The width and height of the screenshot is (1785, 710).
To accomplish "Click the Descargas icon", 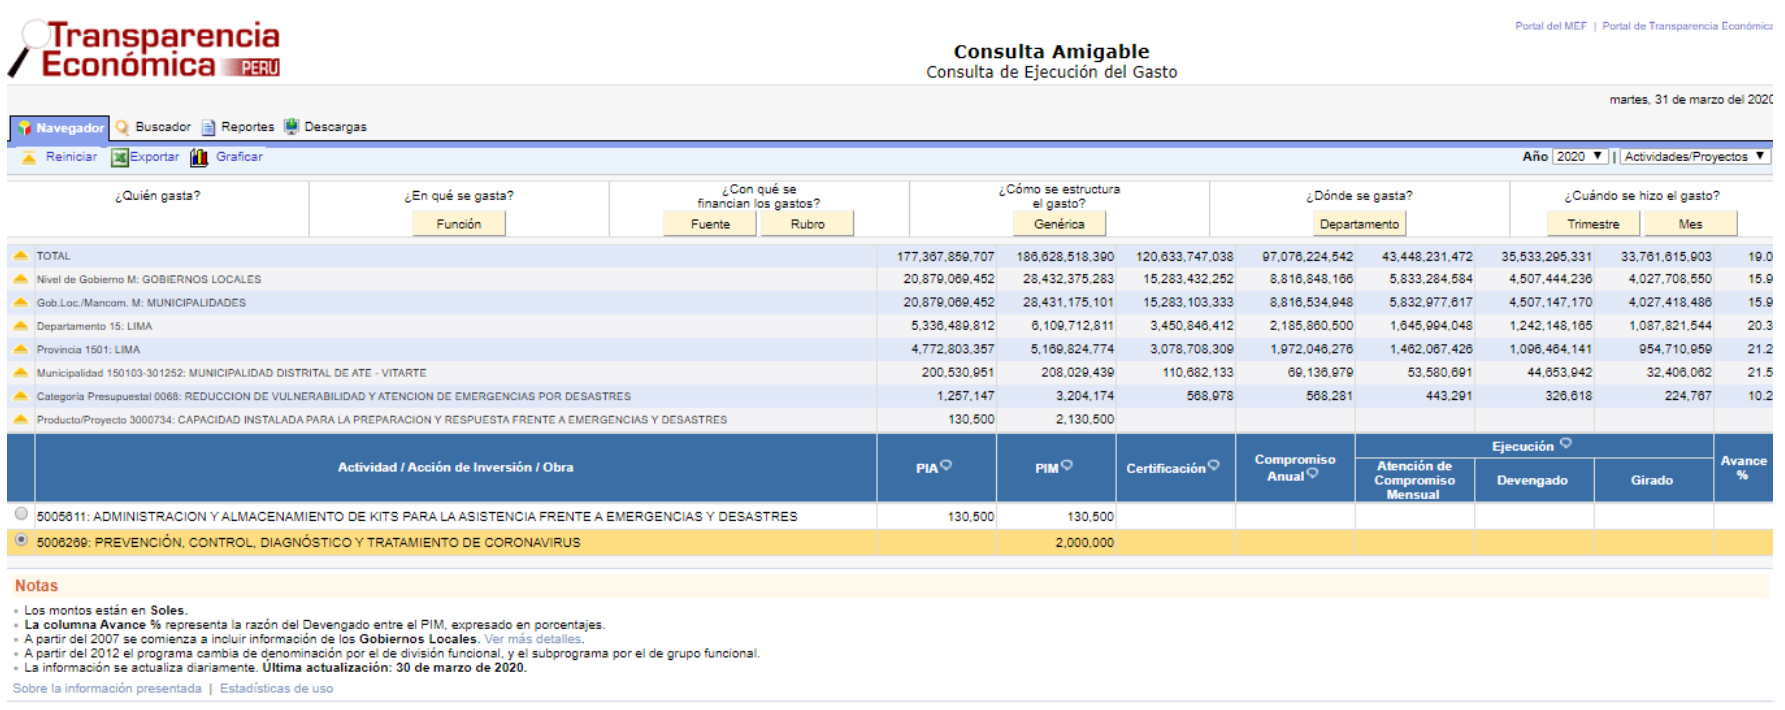I will [x=291, y=127].
